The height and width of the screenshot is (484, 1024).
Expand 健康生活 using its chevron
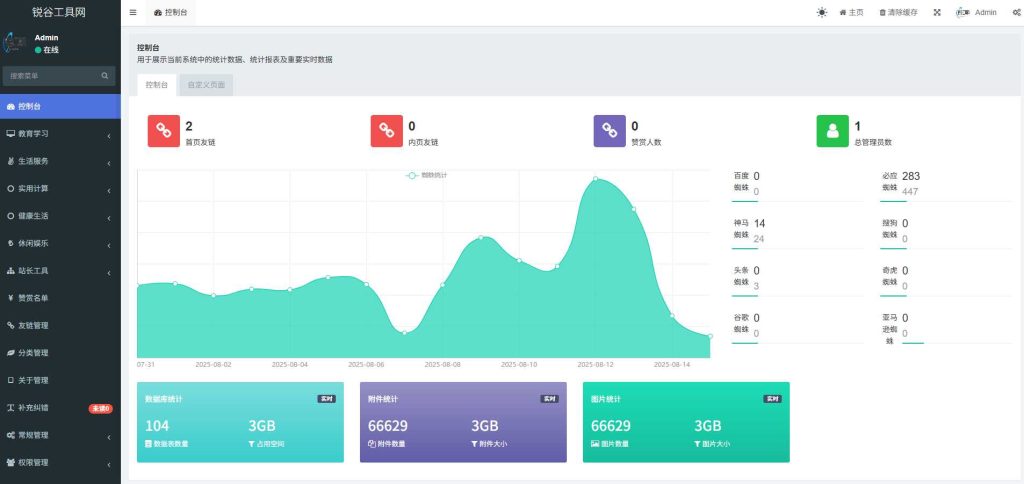click(108, 218)
